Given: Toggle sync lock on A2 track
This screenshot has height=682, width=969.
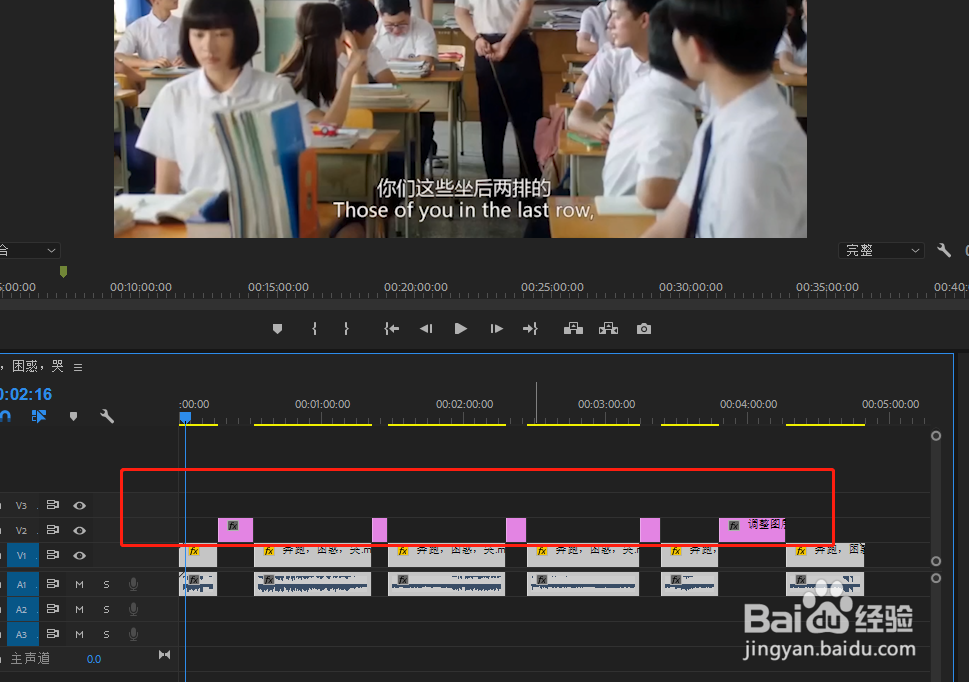Looking at the screenshot, I should coord(53,609).
